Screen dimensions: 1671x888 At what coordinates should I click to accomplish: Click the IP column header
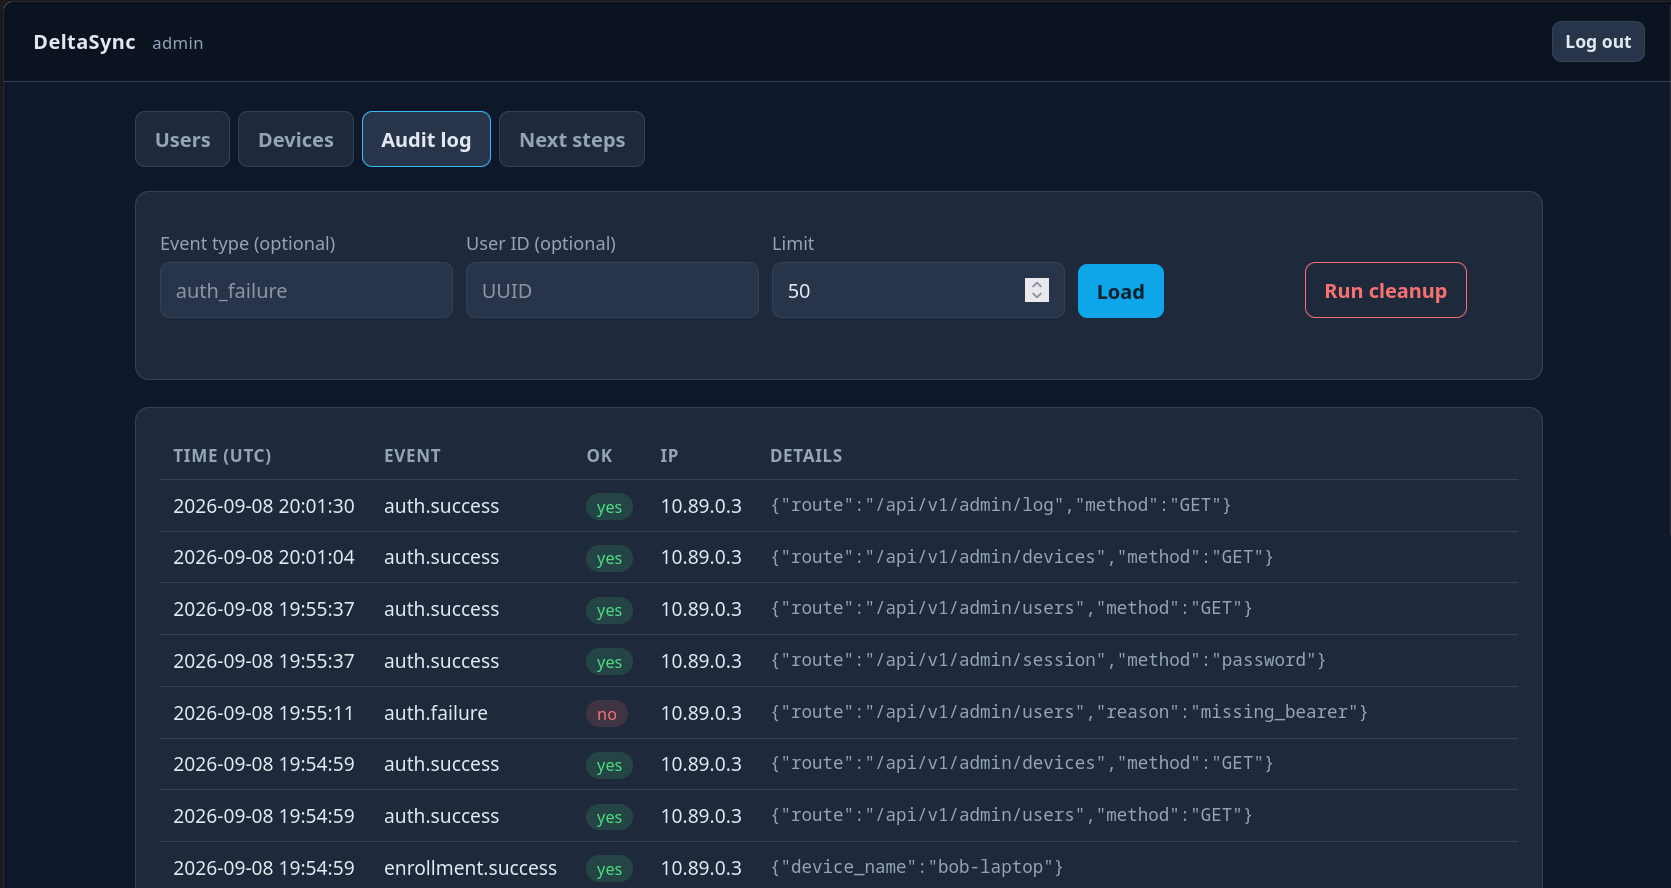pos(669,456)
